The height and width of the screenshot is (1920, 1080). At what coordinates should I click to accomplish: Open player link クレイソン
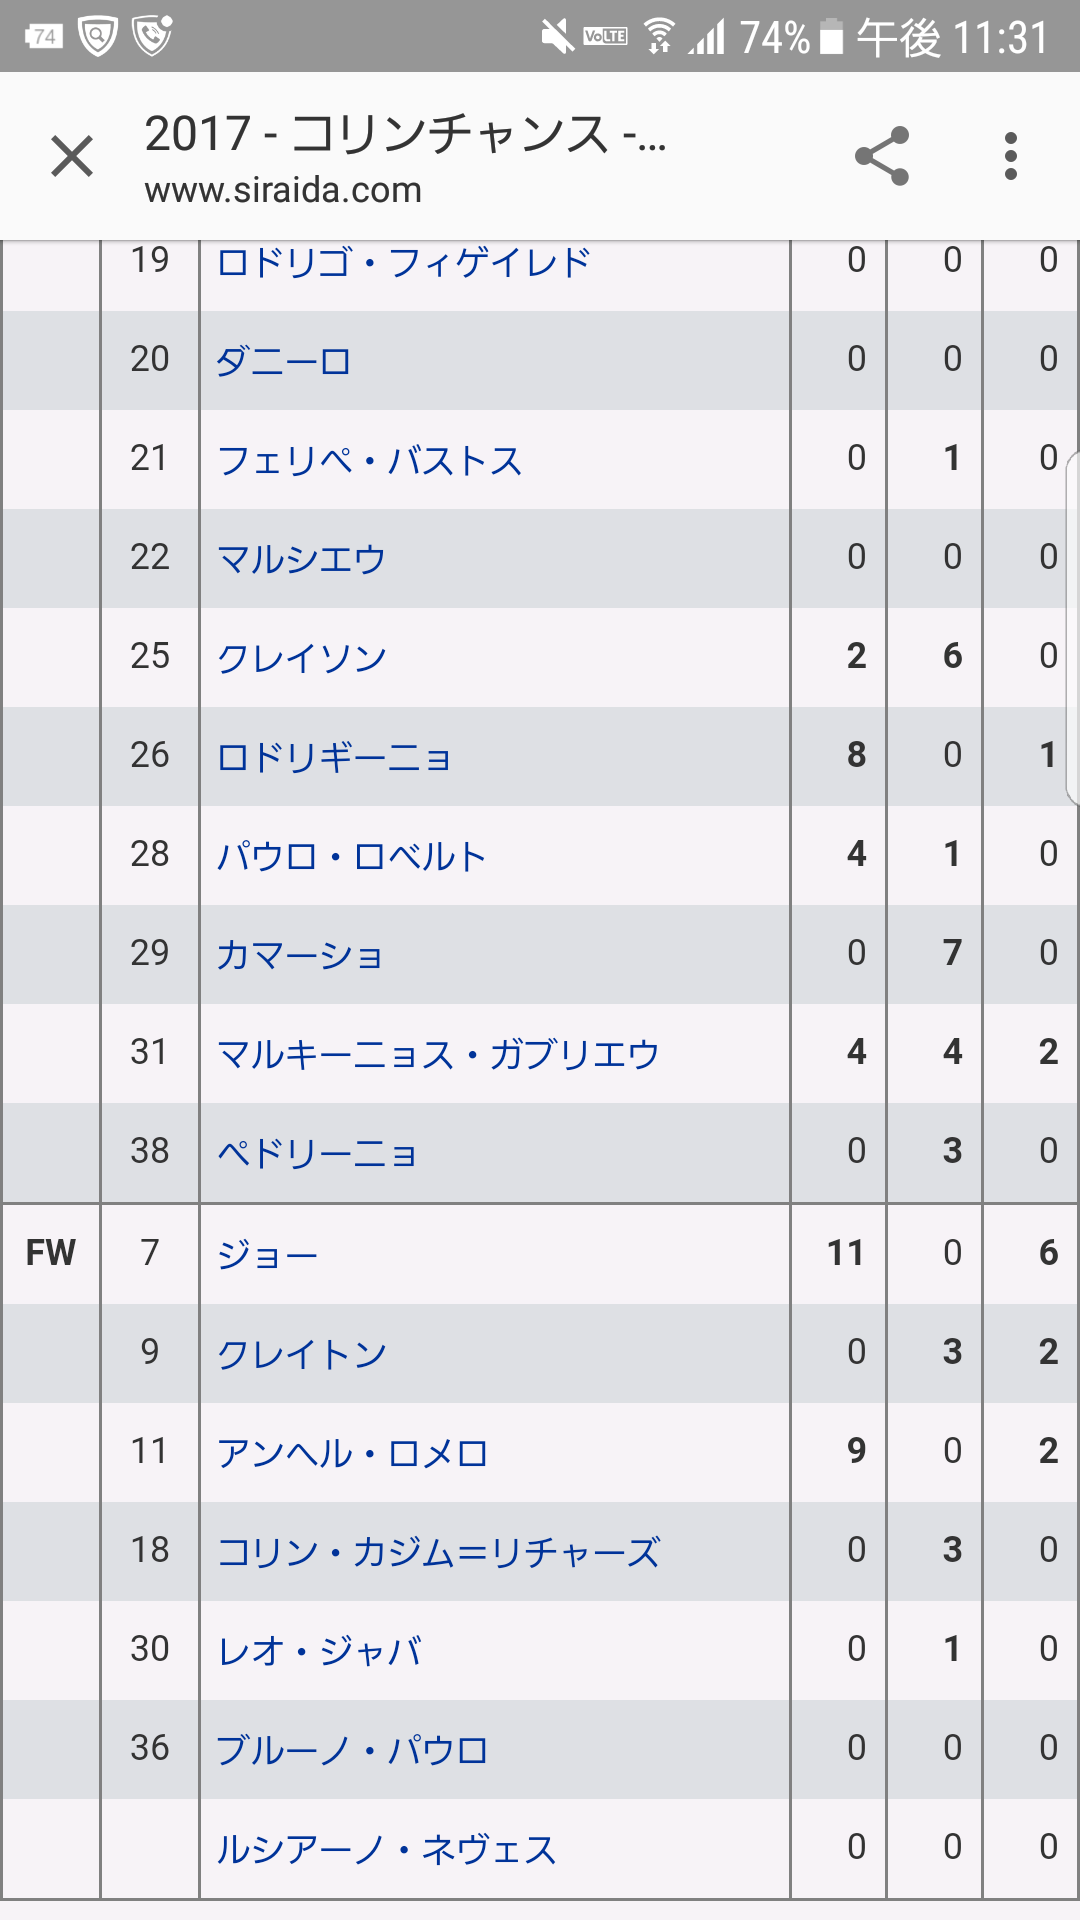pos(302,658)
